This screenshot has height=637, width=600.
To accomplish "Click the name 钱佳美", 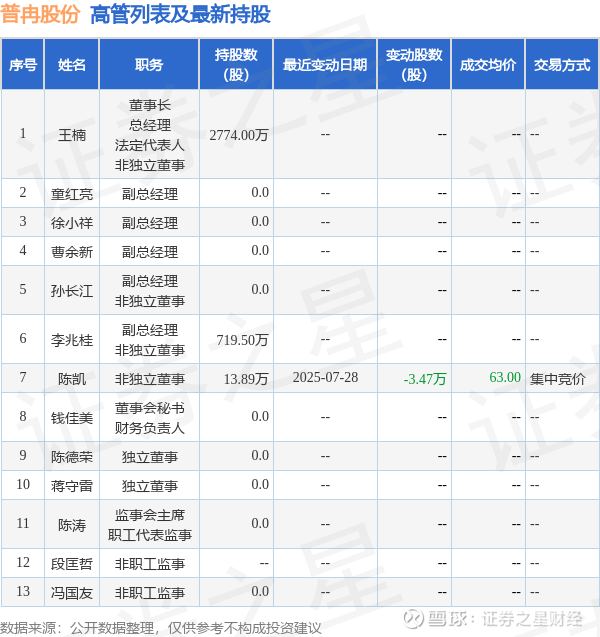I will tap(72, 418).
